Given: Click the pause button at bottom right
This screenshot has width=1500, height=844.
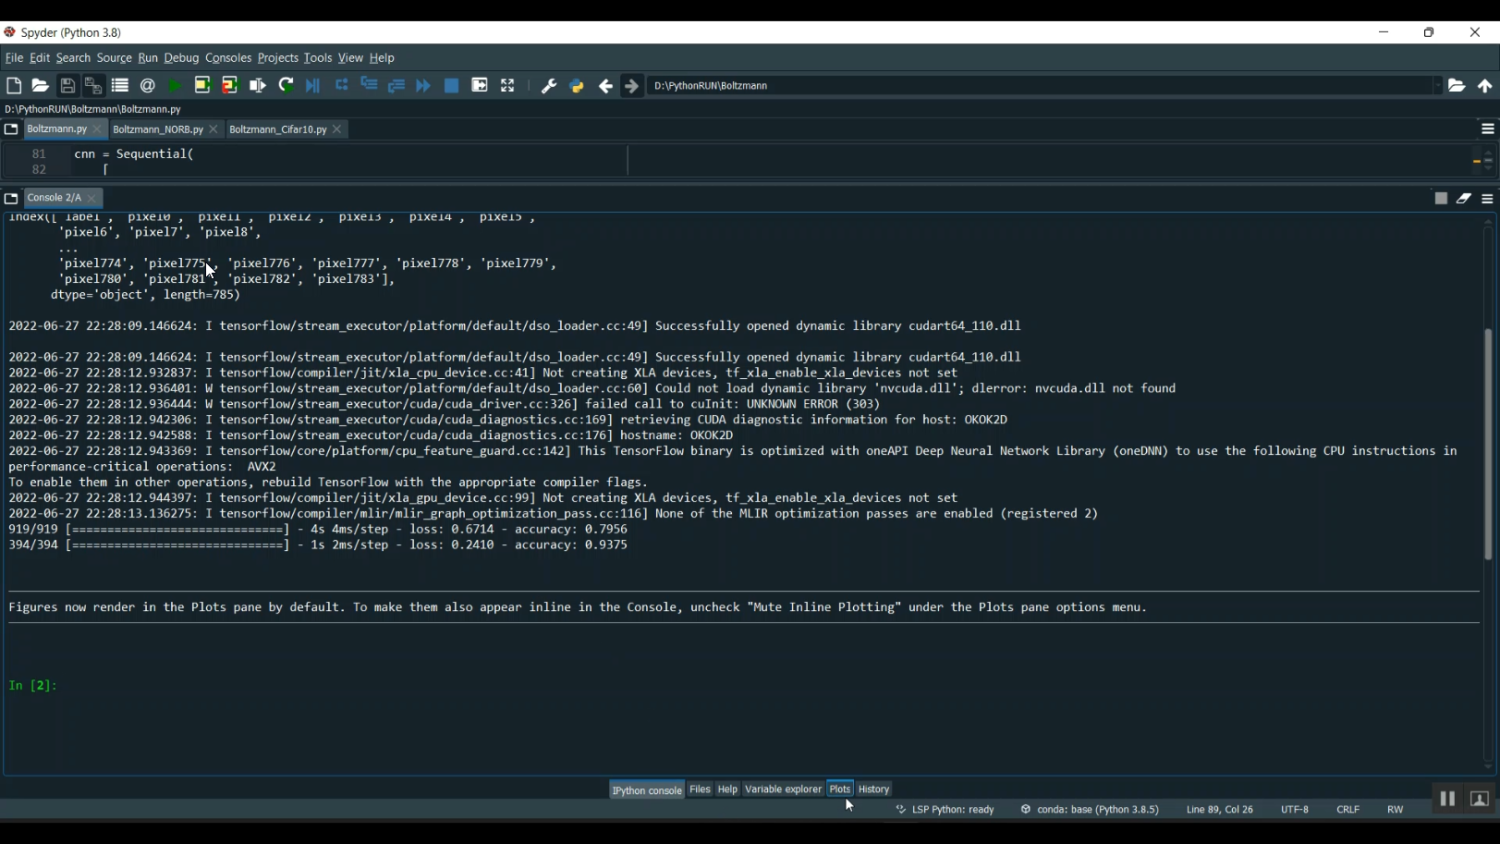Looking at the screenshot, I should [x=1447, y=799].
